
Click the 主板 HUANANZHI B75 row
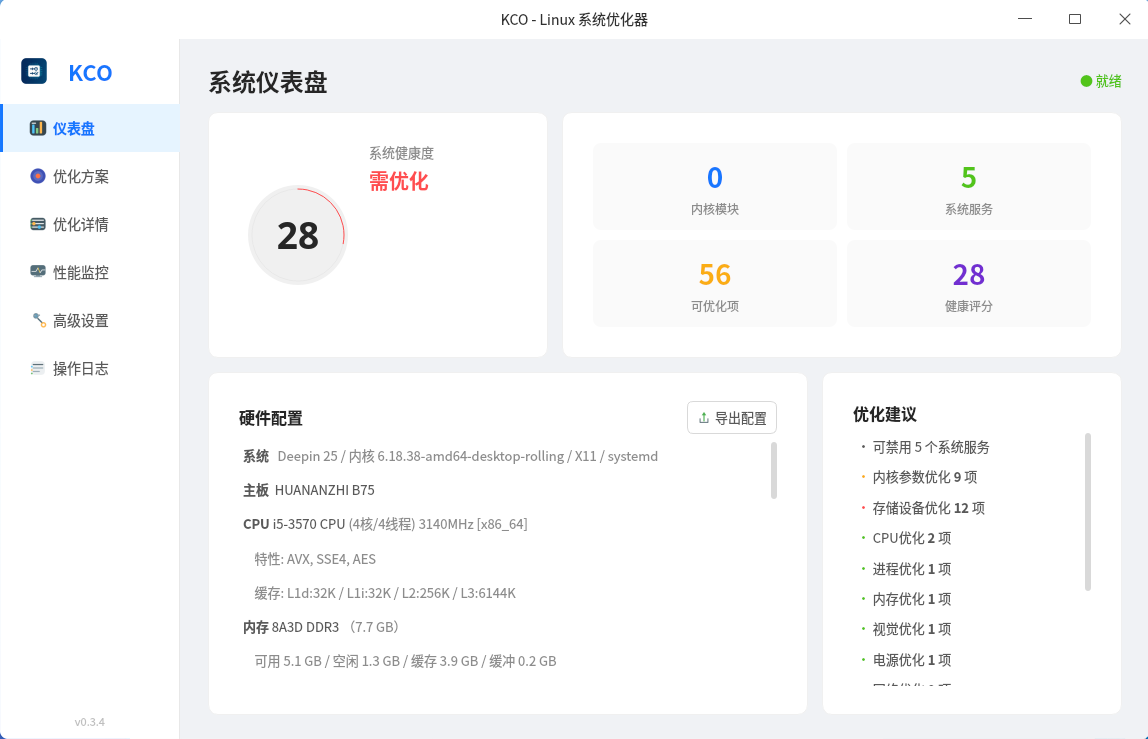tap(309, 490)
